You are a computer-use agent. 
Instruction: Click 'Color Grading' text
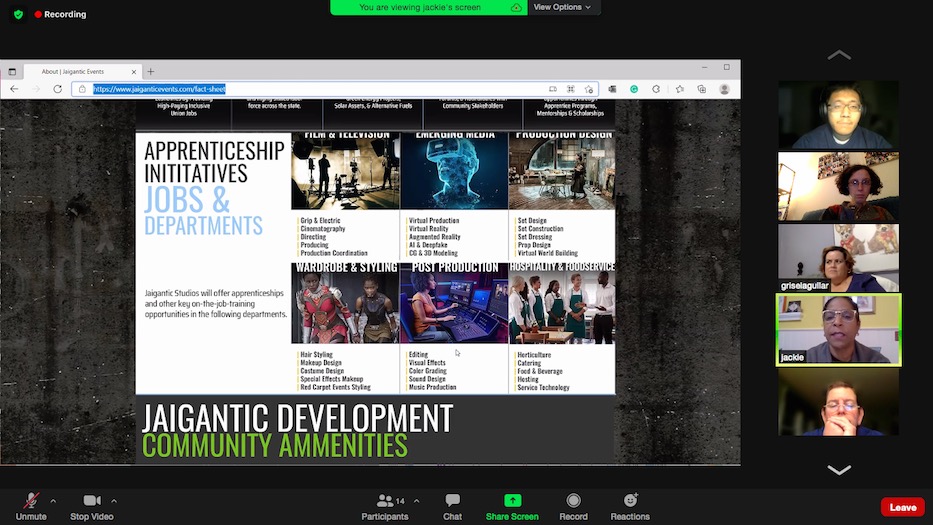[427, 371]
